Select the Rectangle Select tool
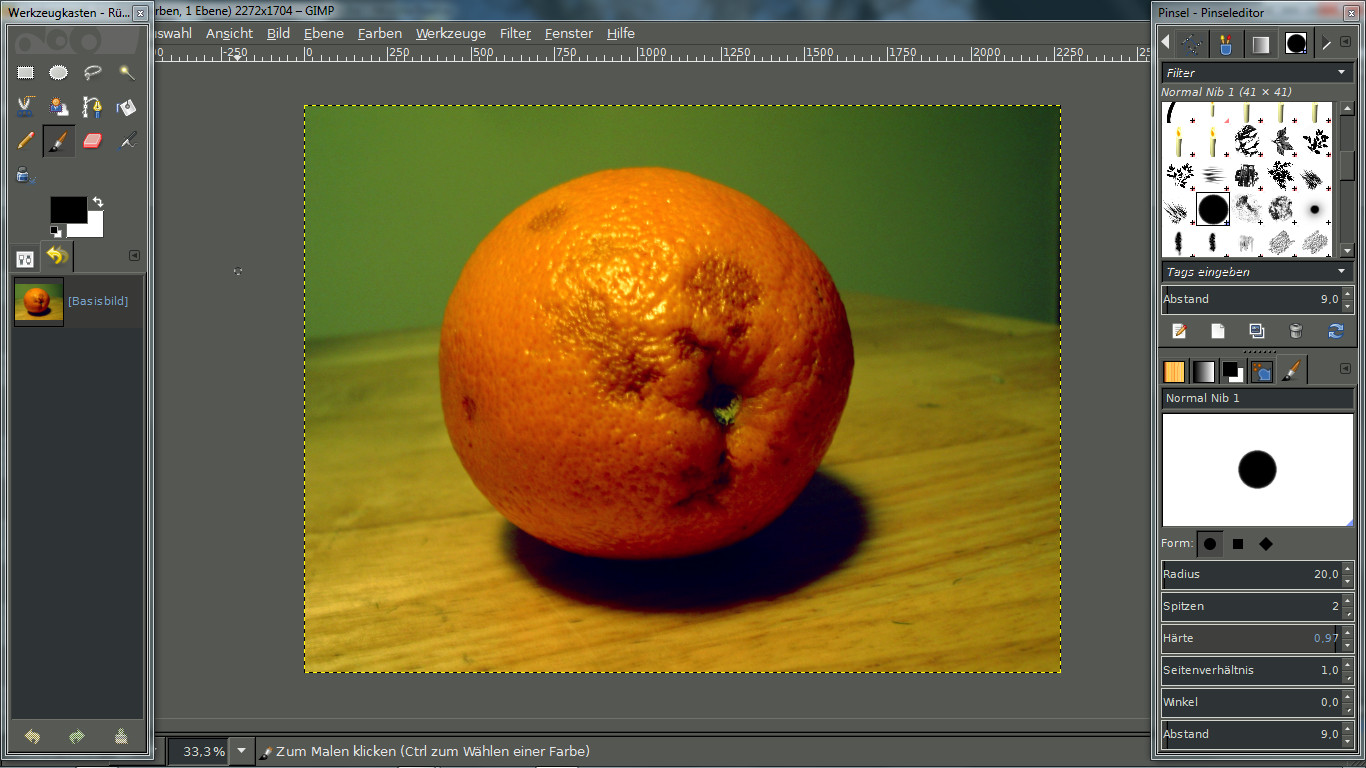 tap(25, 72)
